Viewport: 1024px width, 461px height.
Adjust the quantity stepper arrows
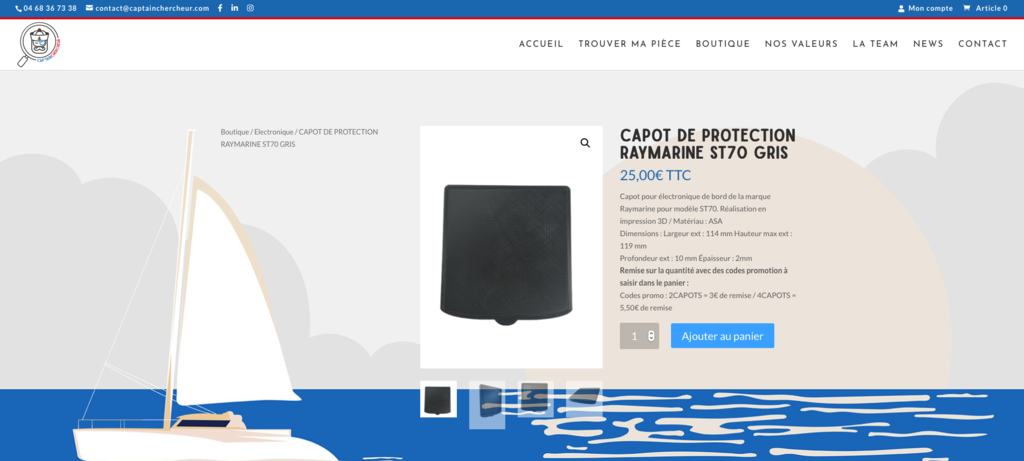coord(651,336)
